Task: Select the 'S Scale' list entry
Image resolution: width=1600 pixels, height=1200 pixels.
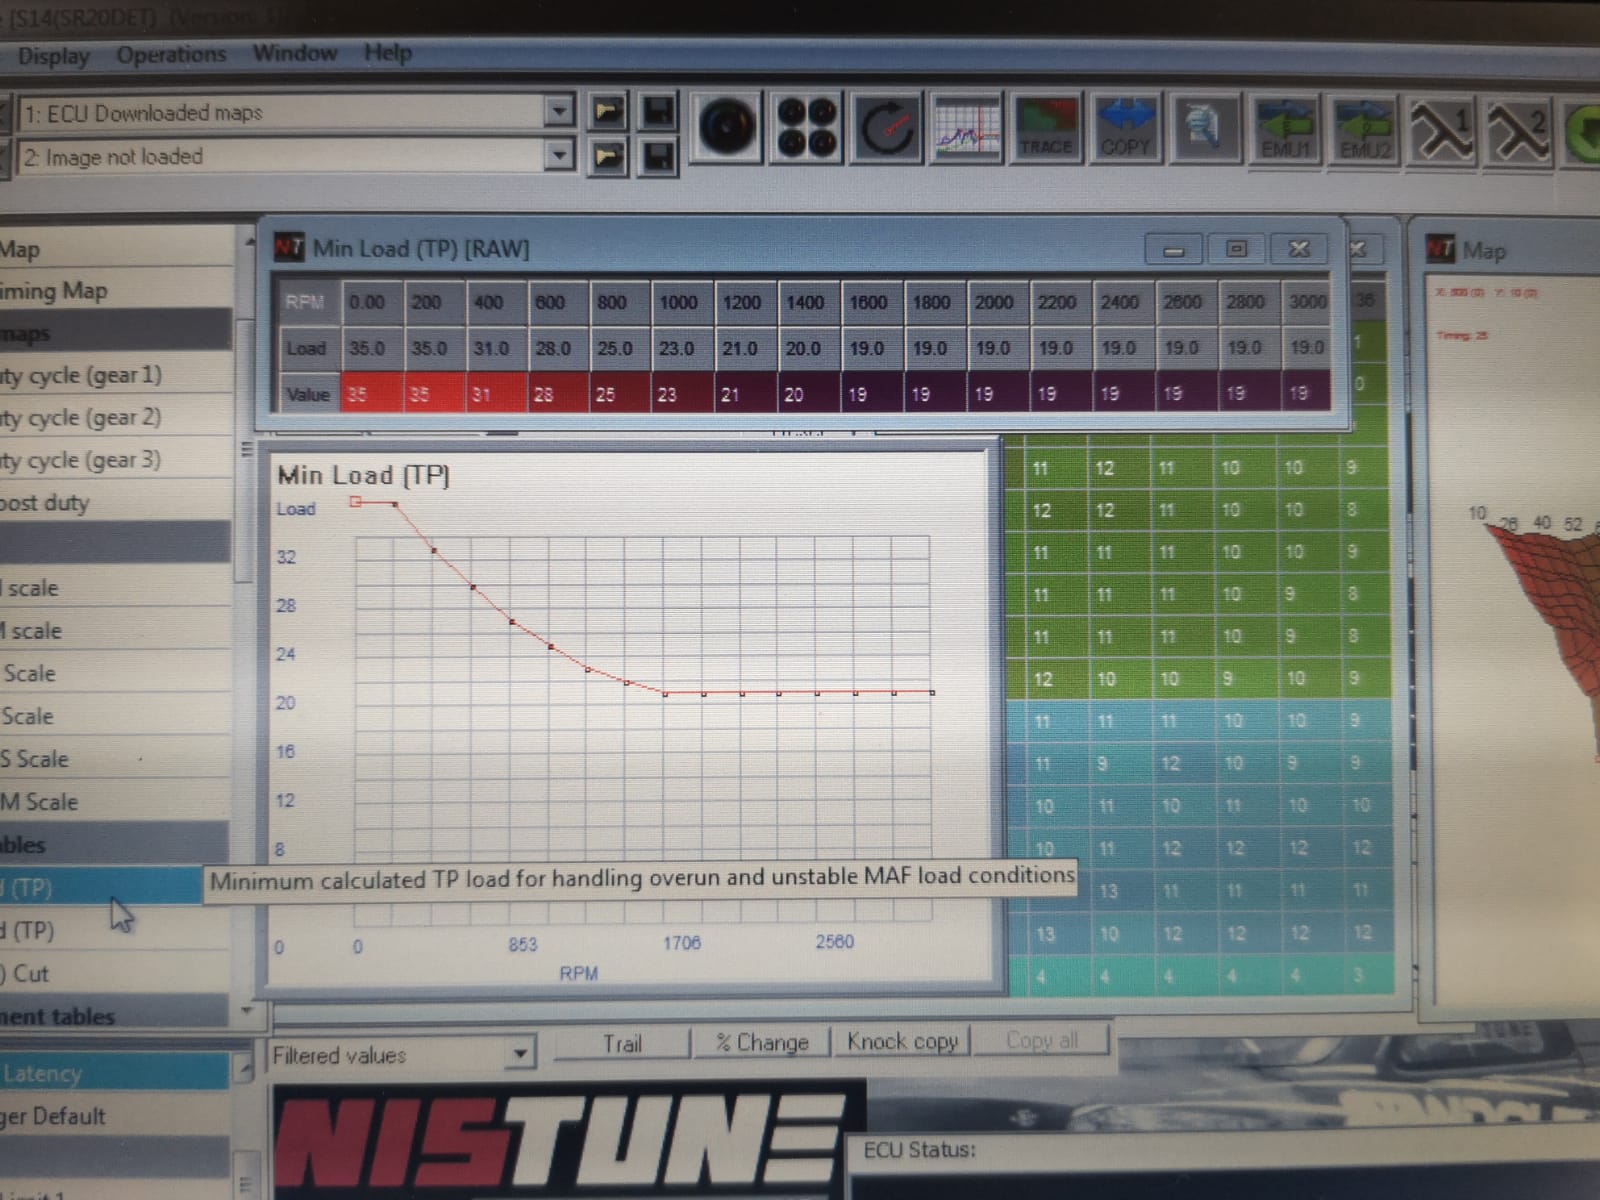Action: (115, 759)
